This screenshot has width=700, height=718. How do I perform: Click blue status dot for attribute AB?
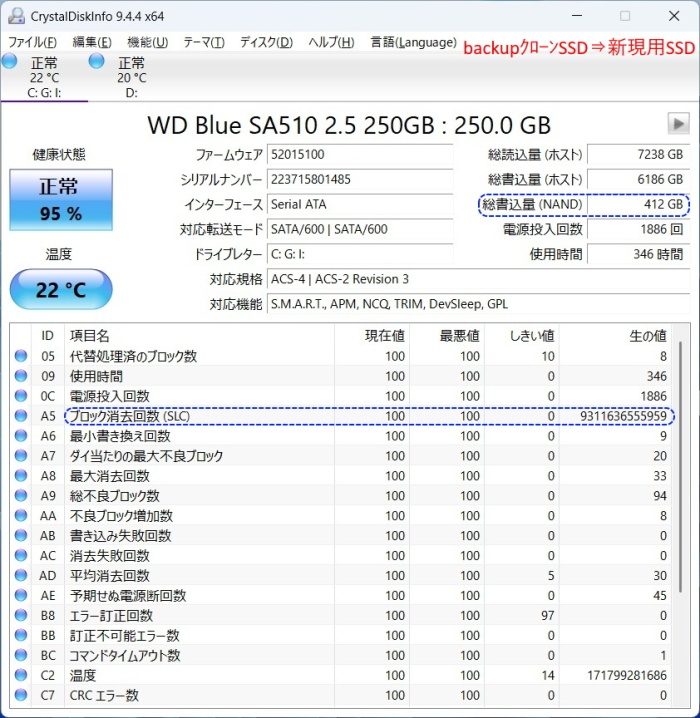(21, 535)
